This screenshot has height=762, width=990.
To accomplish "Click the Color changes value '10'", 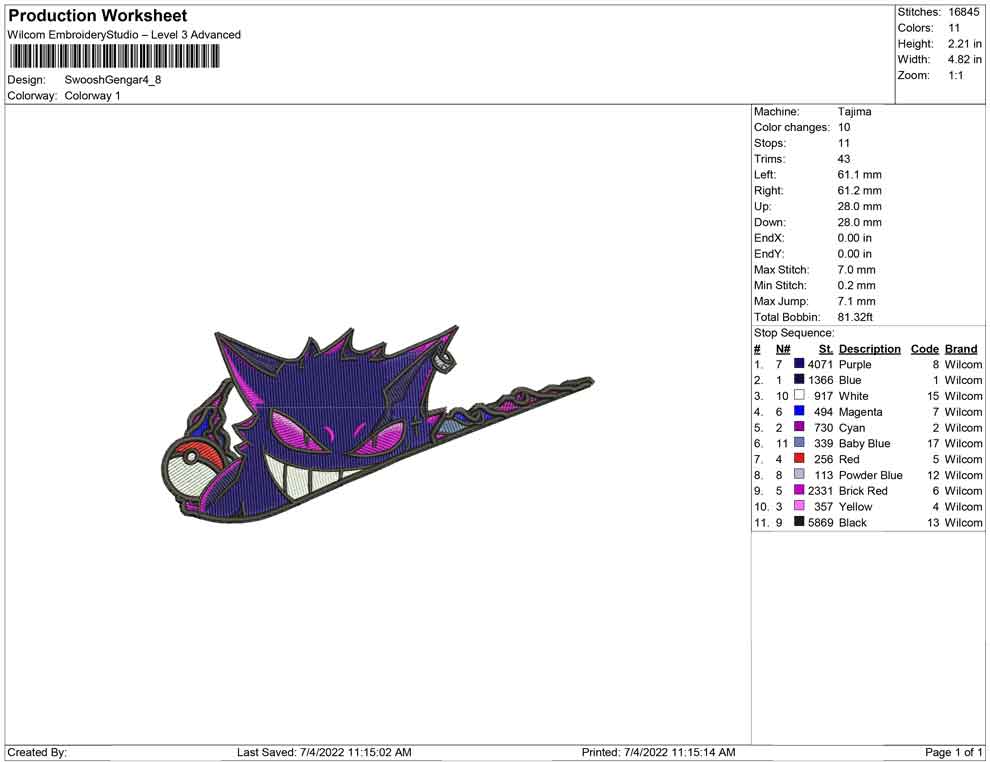I will point(844,128).
